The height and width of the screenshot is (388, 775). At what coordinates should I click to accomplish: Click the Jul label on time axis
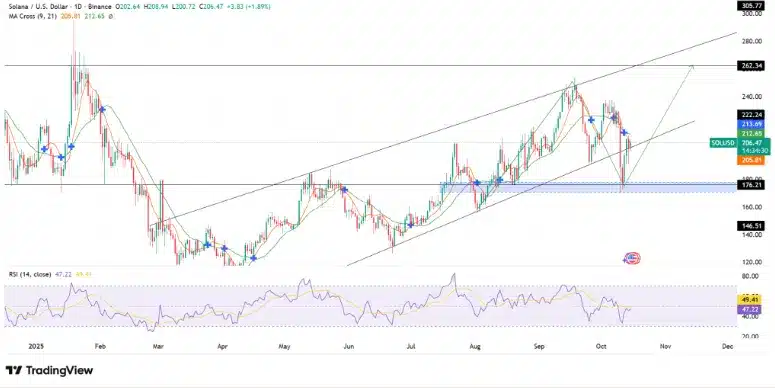click(411, 346)
